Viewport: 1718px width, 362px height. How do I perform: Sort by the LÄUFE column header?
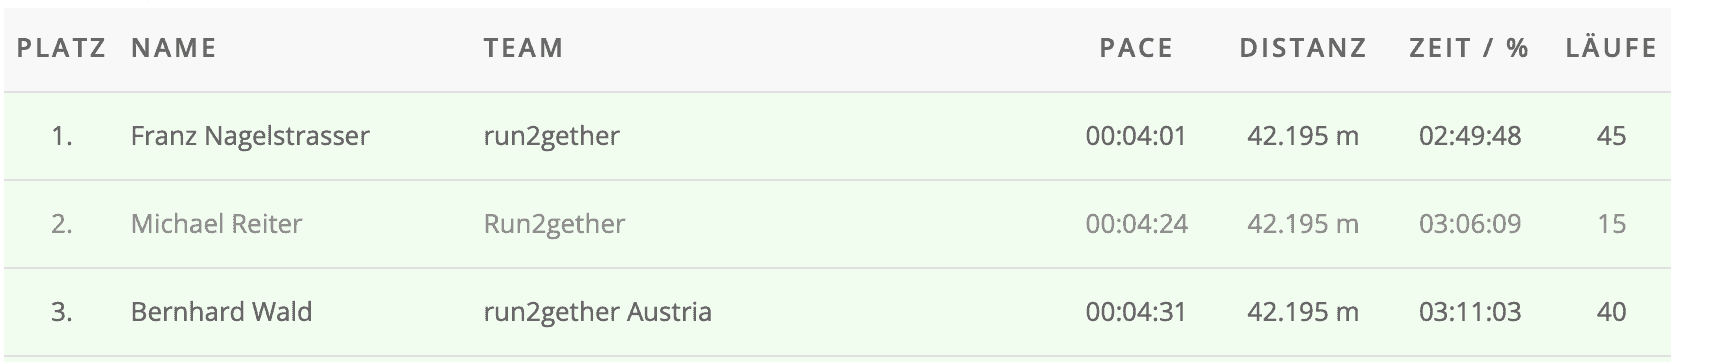click(x=1611, y=46)
